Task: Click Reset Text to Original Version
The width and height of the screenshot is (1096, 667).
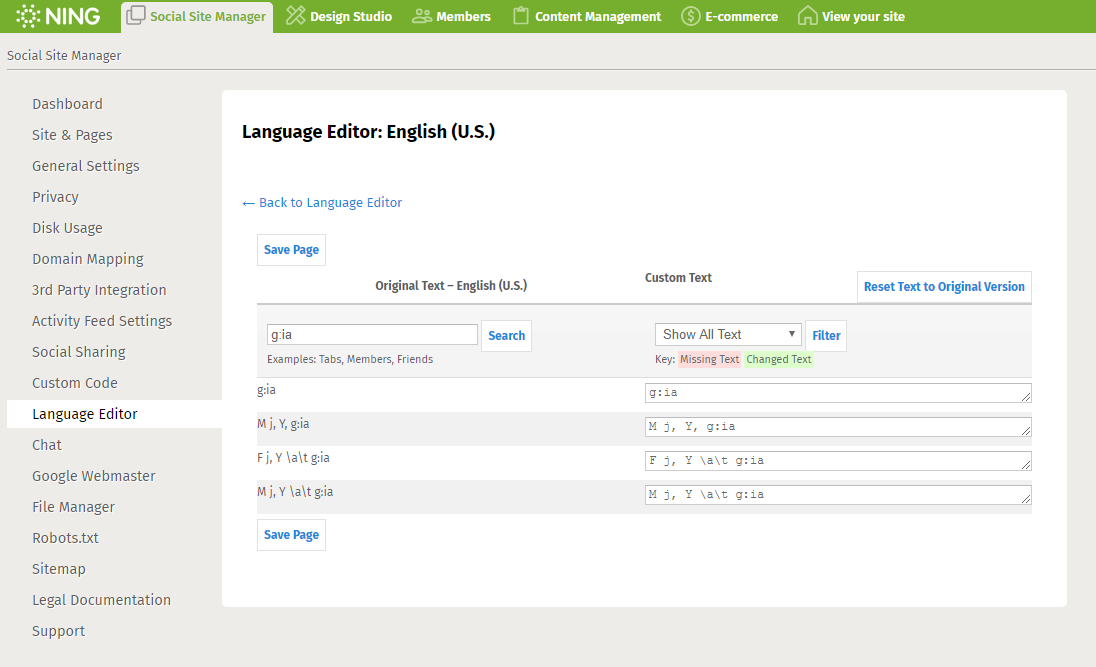Action: pyautogui.click(x=944, y=287)
